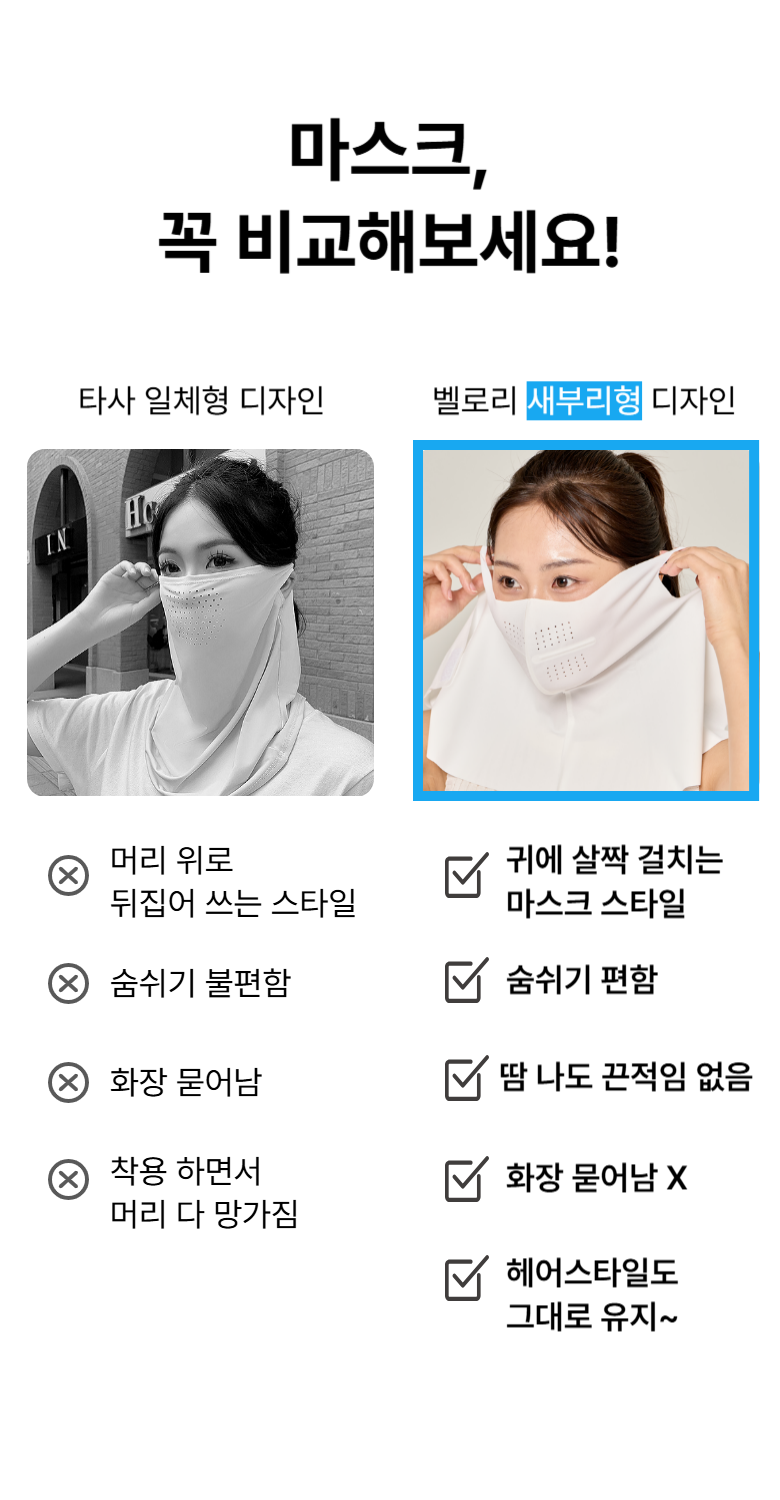
Task: Toggle the checkbox next to 숨쉬기 편함
Action: 466,980
